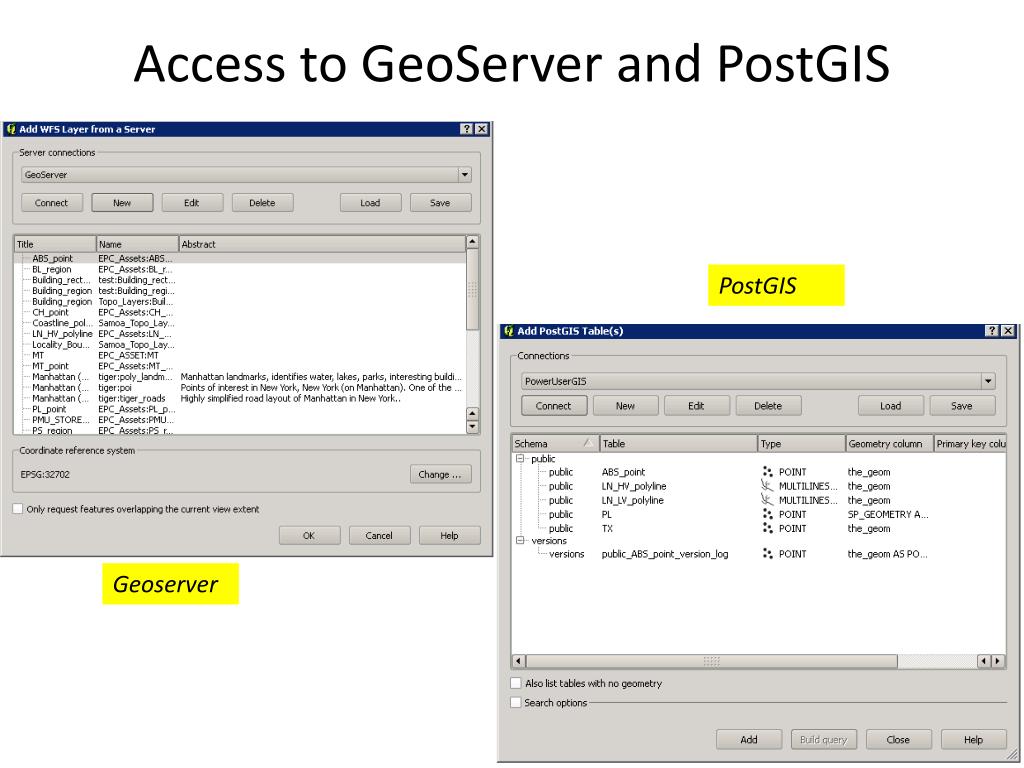Click the Type column header in the PostGIS dialog

[801, 443]
